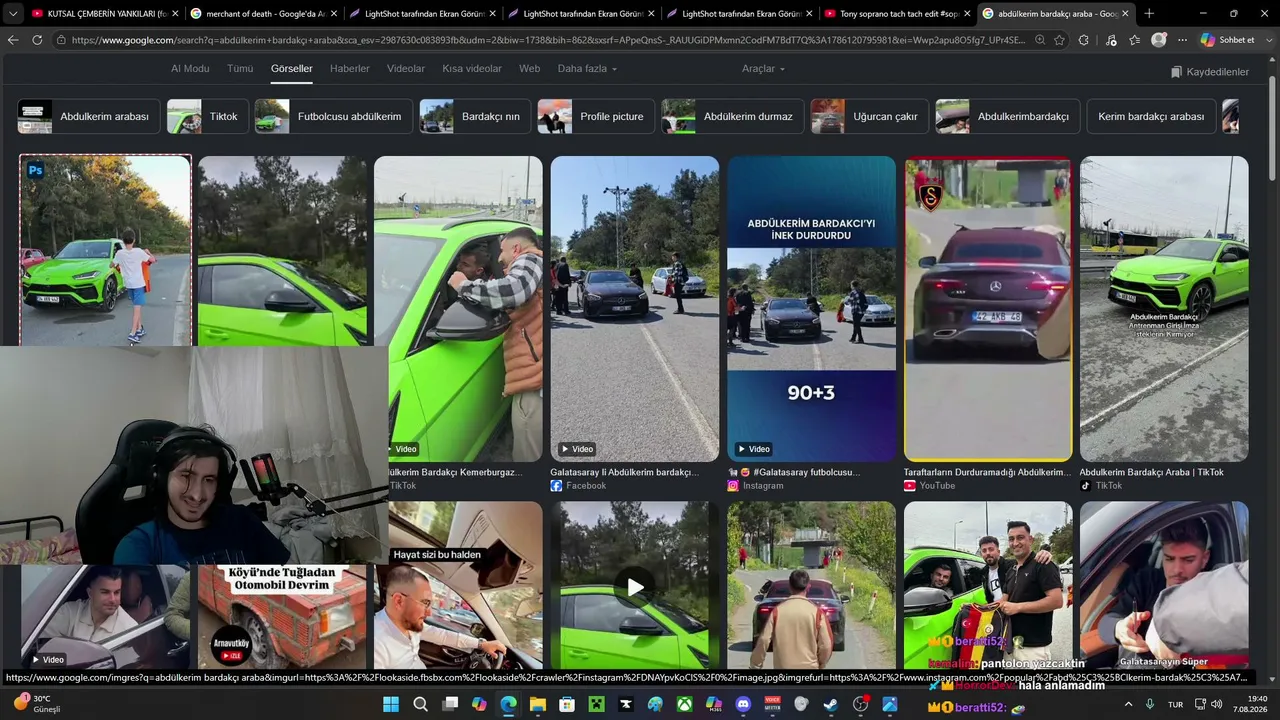Switch to Haberler results
The image size is (1280, 720).
pyautogui.click(x=350, y=69)
